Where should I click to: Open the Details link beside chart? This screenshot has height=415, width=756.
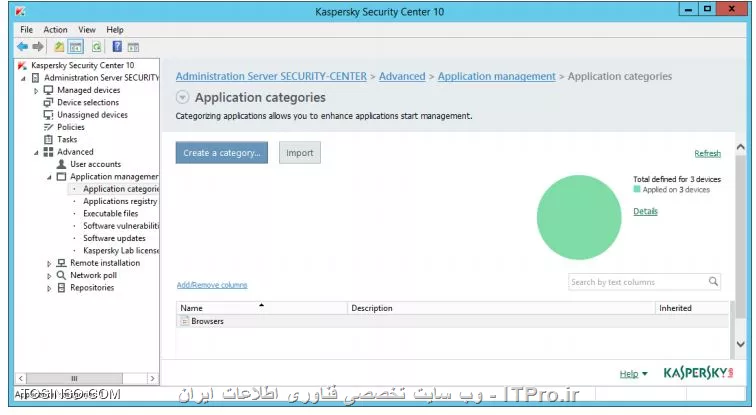click(x=645, y=211)
